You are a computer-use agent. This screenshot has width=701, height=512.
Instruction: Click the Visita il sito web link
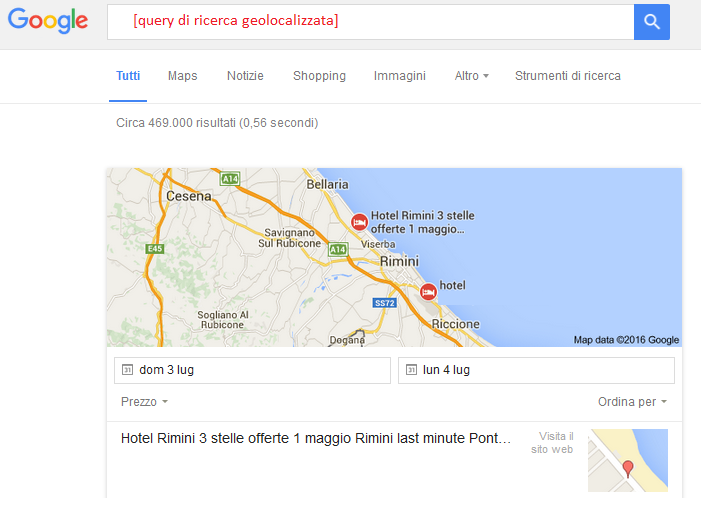pos(555,443)
